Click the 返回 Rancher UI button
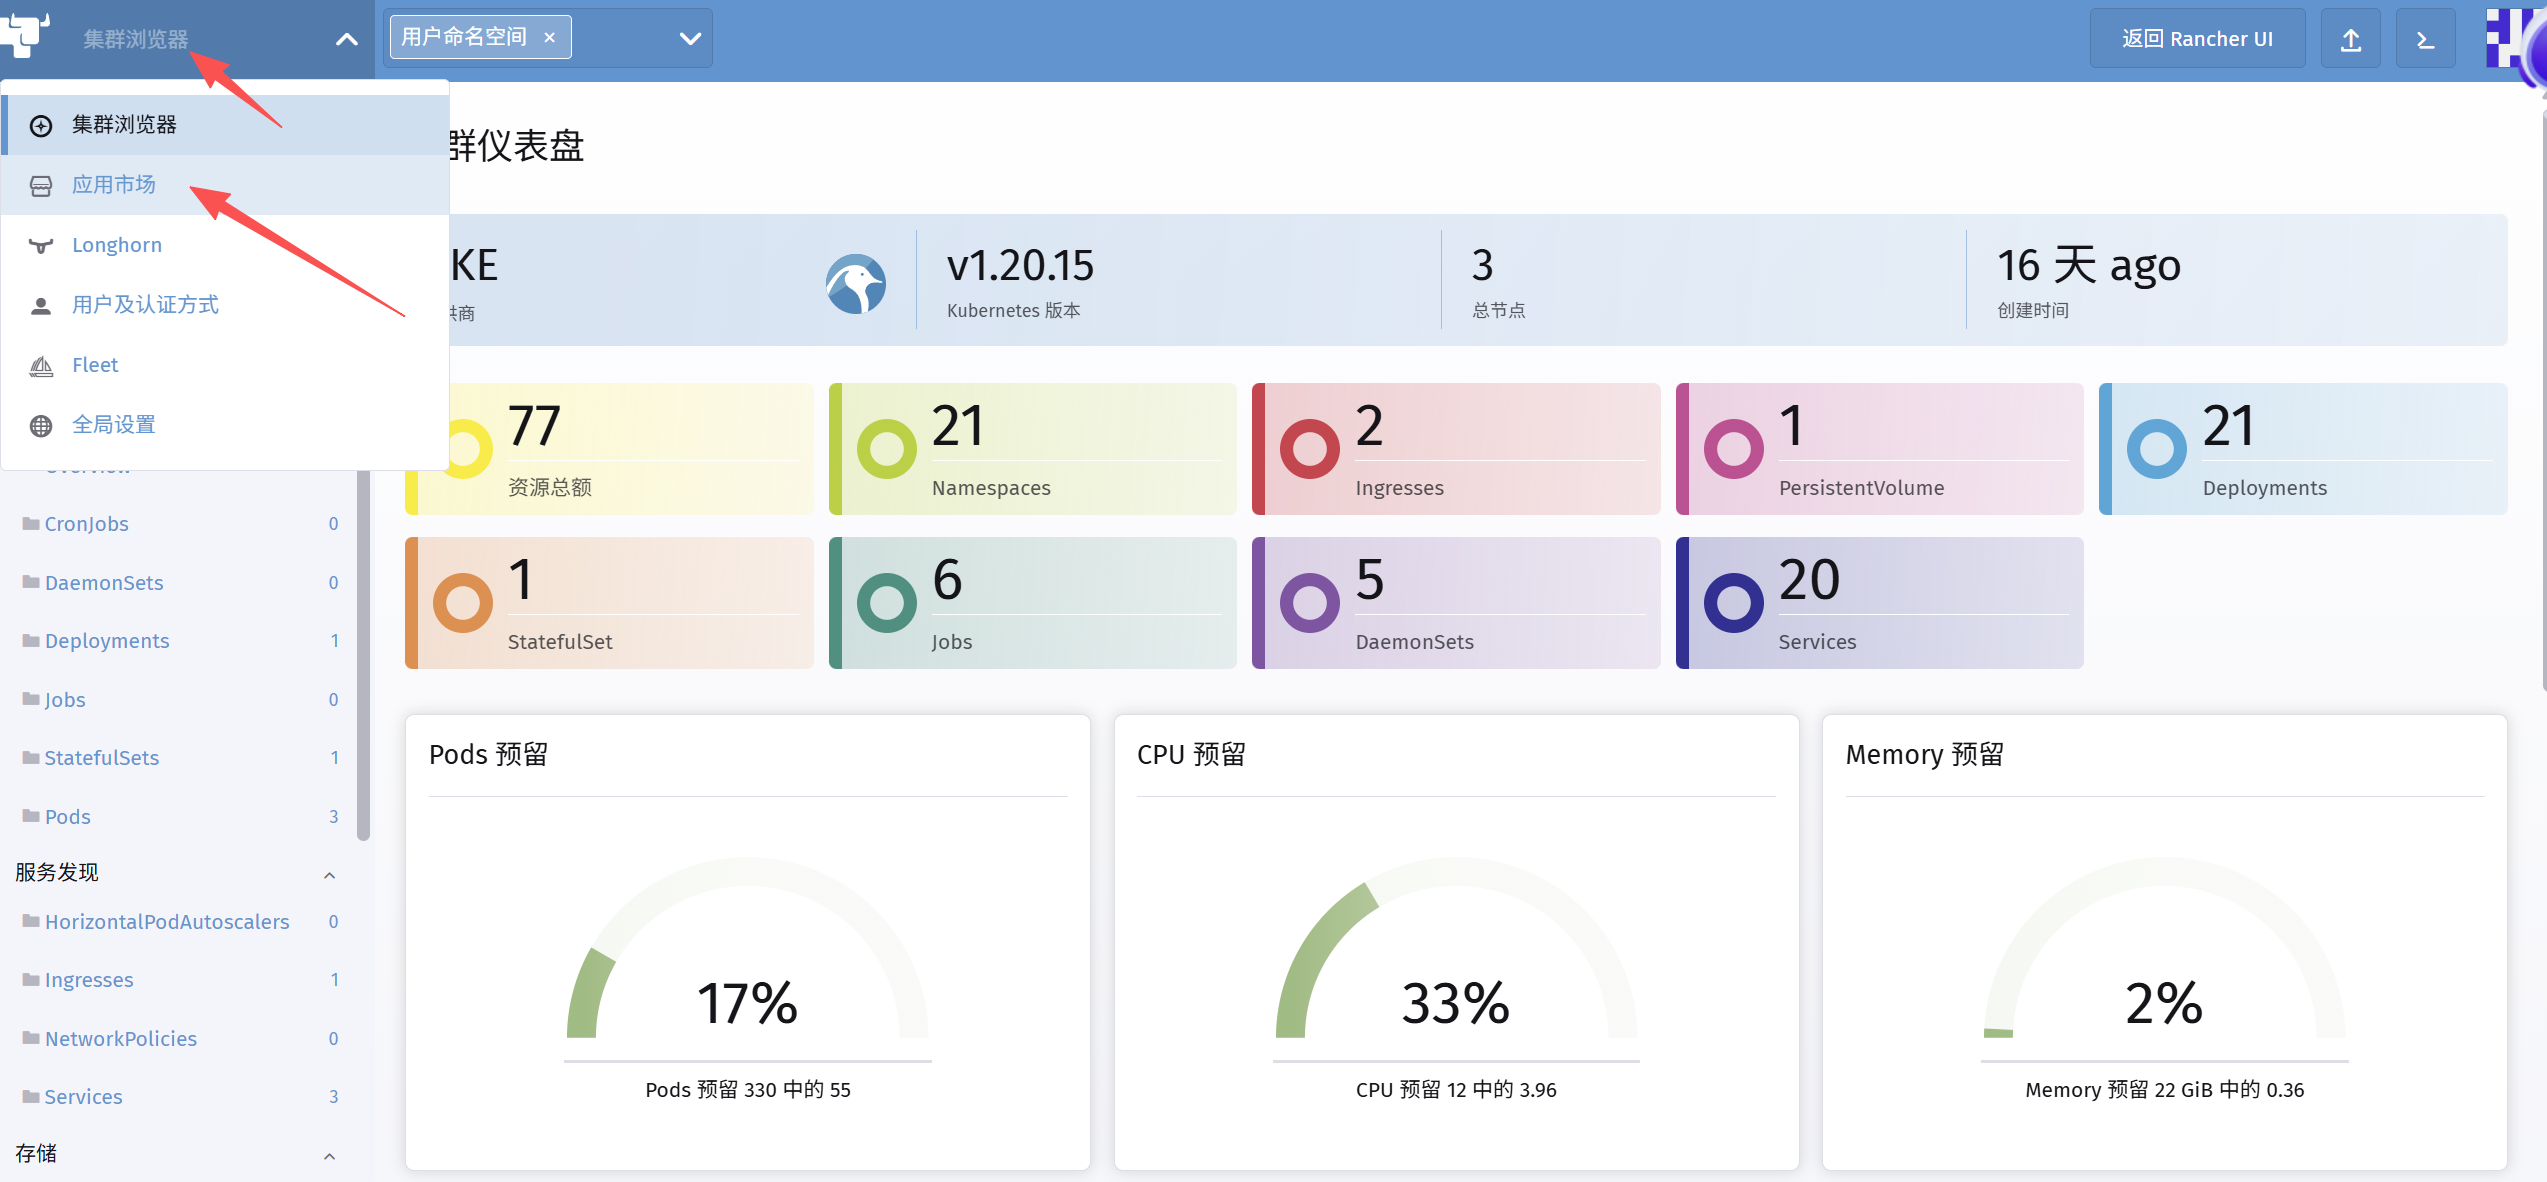 (x=2197, y=39)
